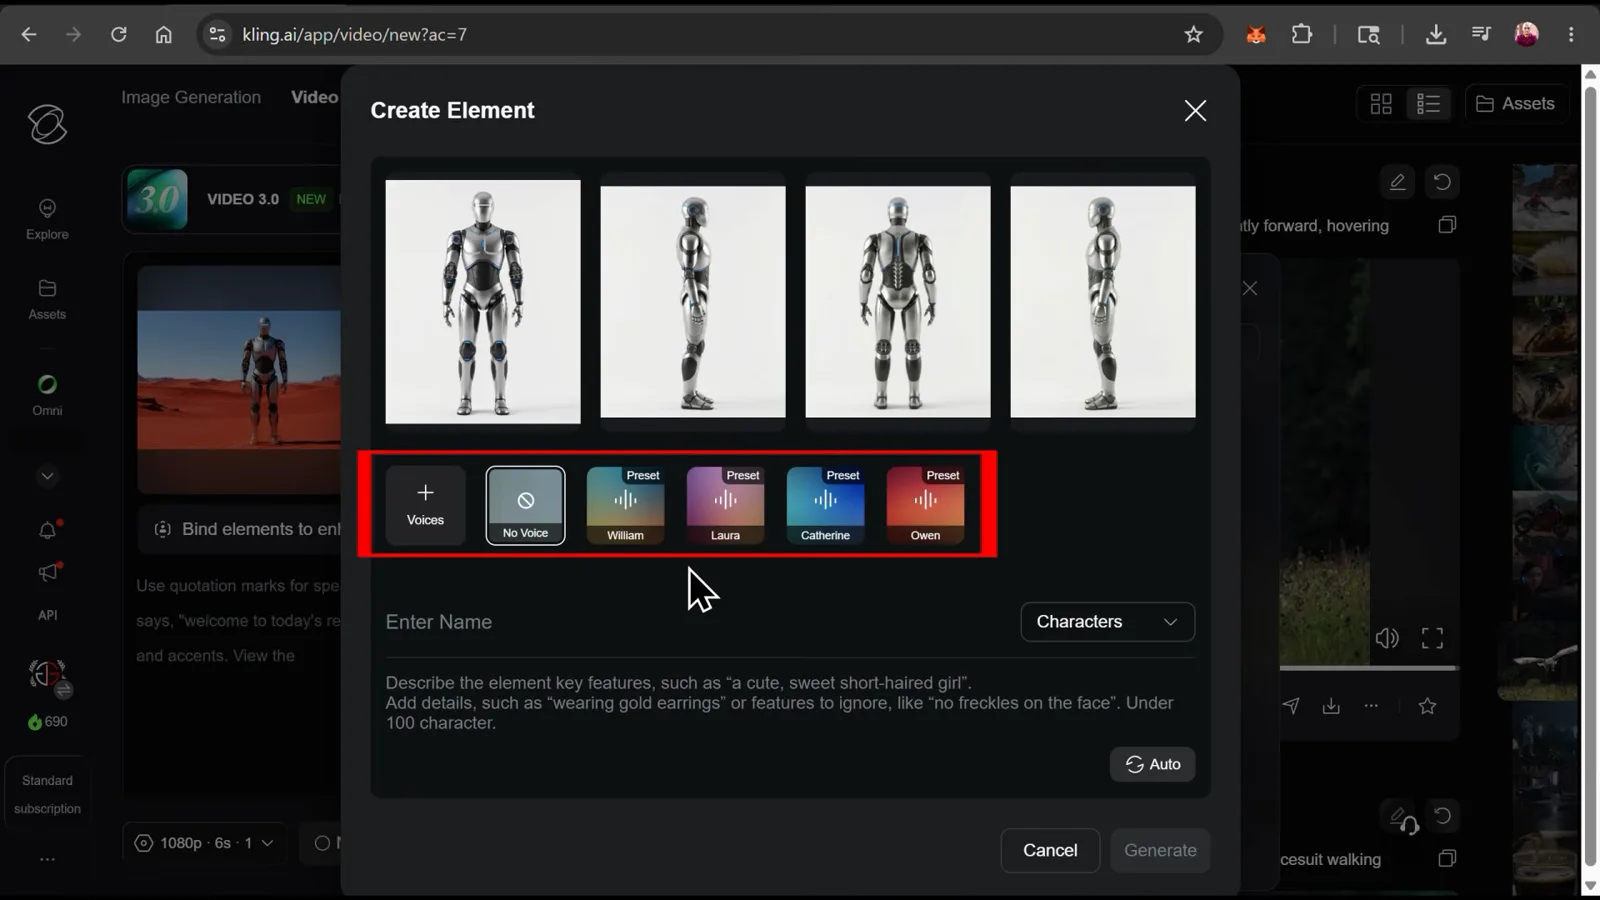Switch to the Image Generation tab
Screen dimensions: 1600x900
[191, 97]
